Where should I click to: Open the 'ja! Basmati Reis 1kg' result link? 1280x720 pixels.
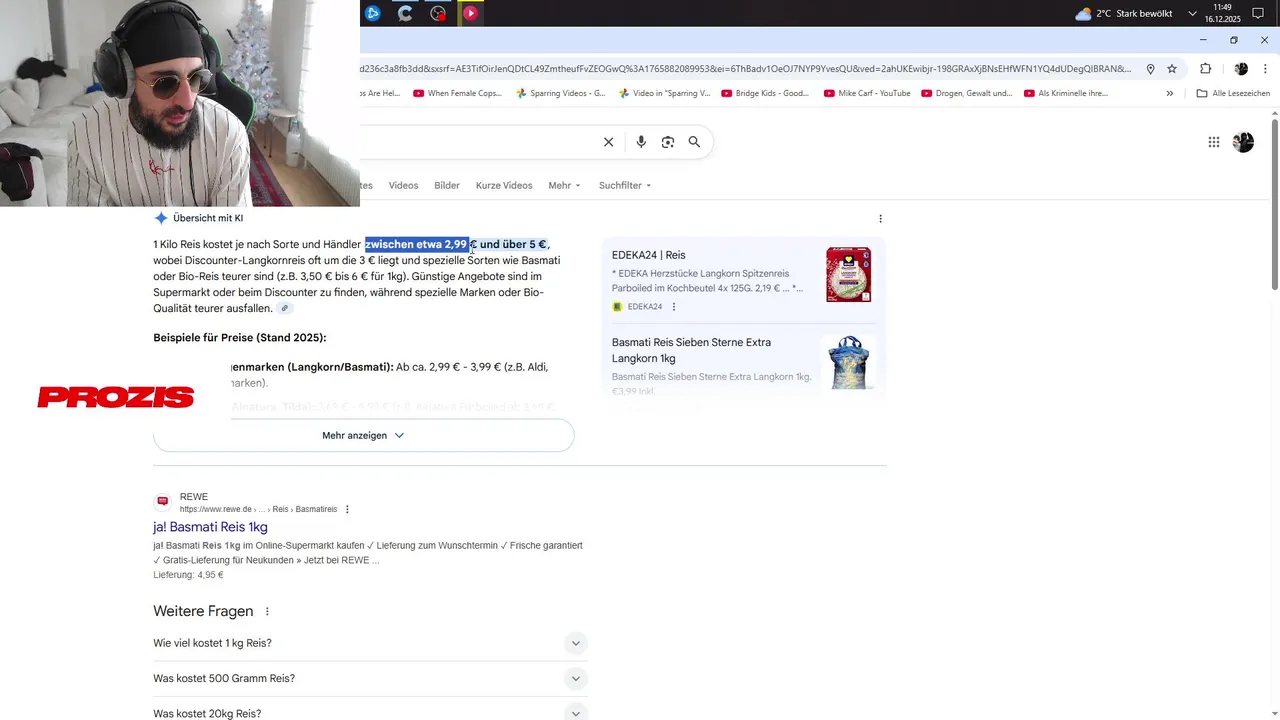(x=210, y=527)
